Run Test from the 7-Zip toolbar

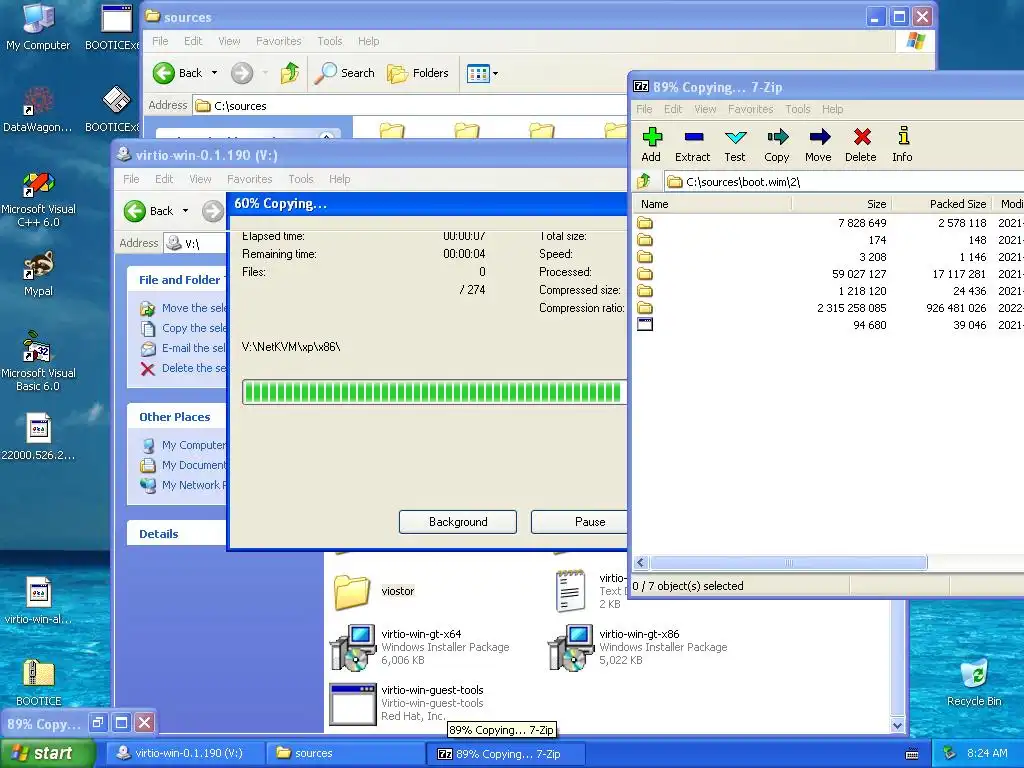point(735,144)
